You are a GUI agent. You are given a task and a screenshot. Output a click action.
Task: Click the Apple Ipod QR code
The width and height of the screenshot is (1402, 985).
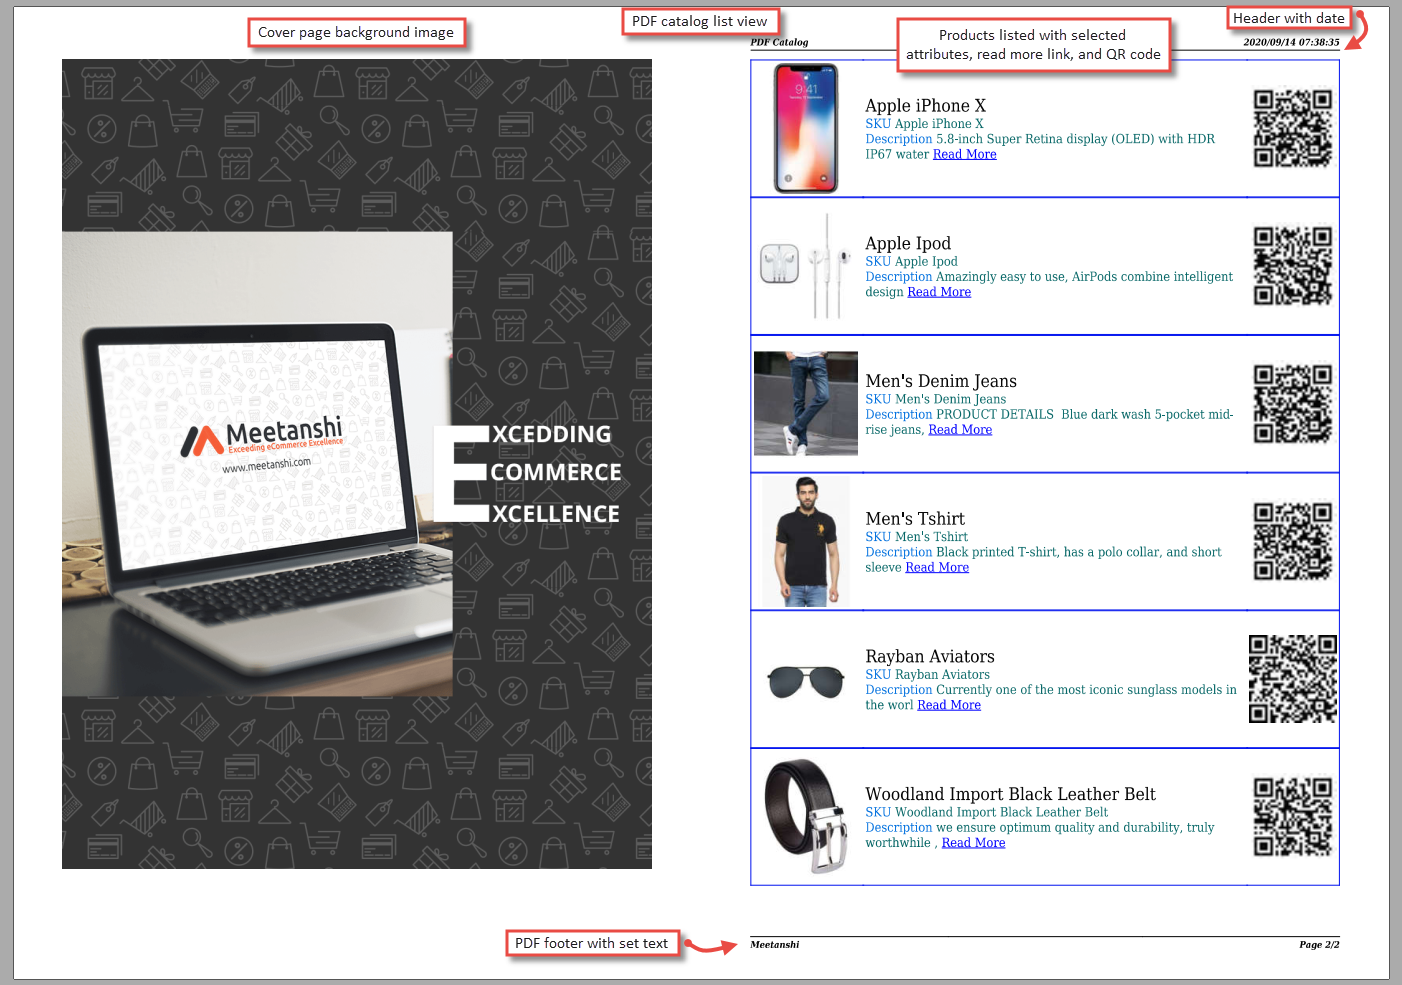tap(1293, 266)
